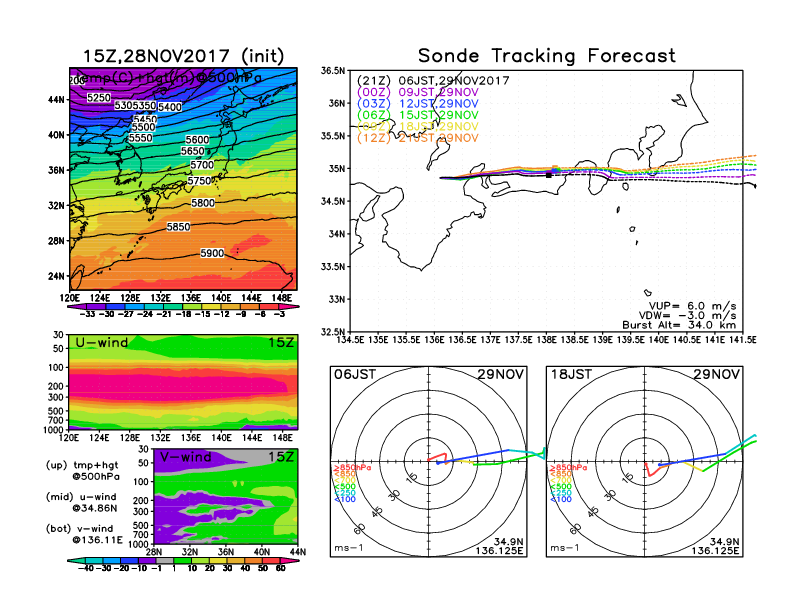The height and width of the screenshot is (612, 792).
Task: Click the "-40" wind colorbar label
Action: [x=86, y=569]
